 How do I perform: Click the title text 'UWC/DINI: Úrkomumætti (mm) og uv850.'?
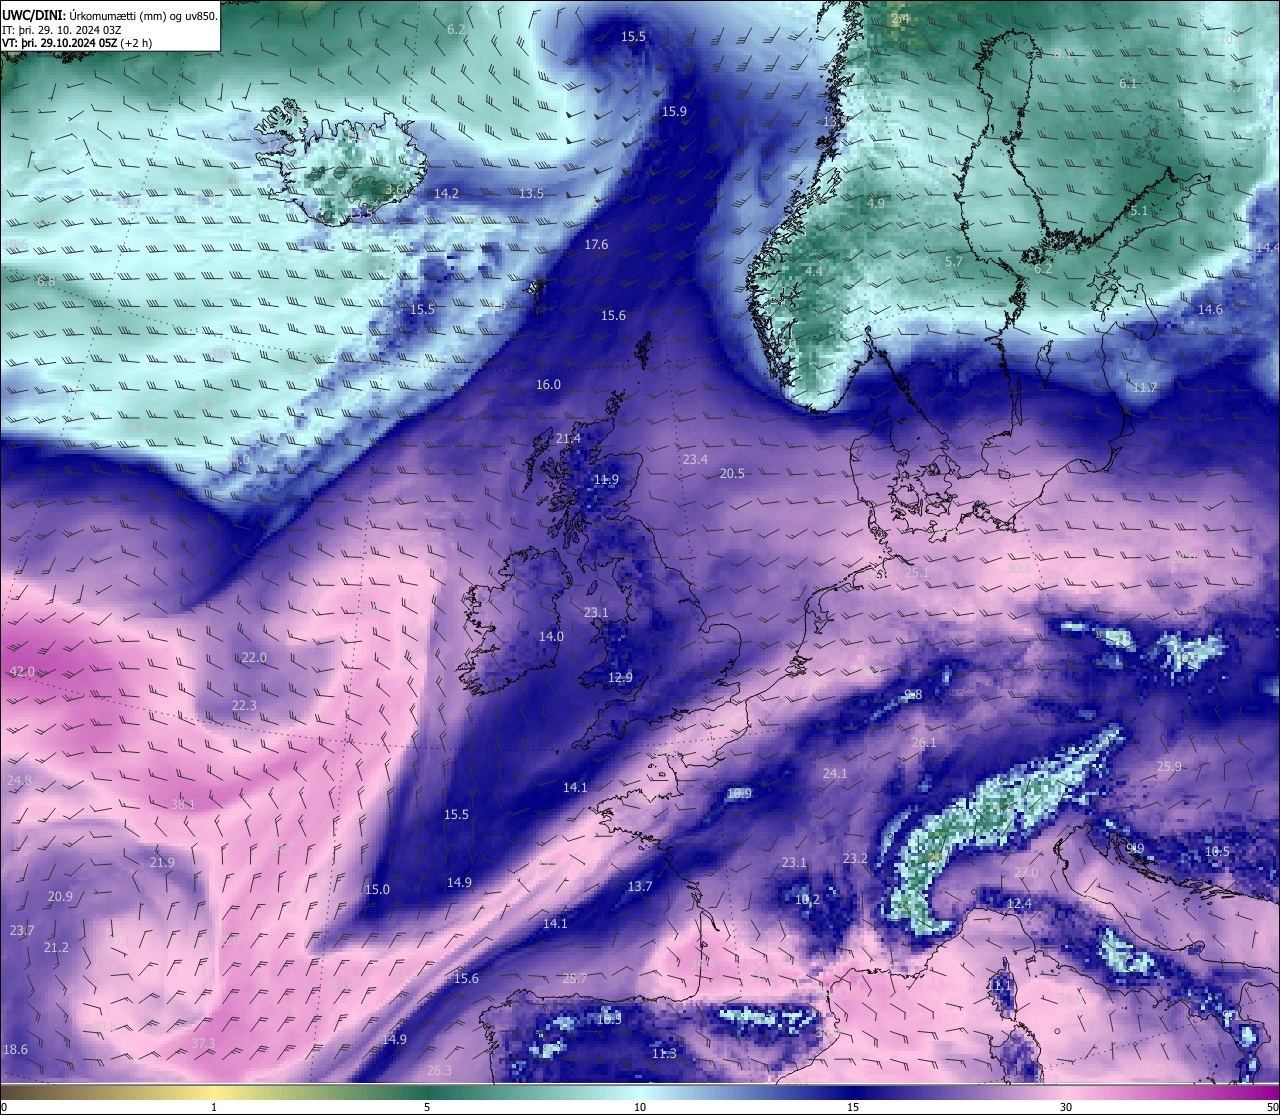110,15
